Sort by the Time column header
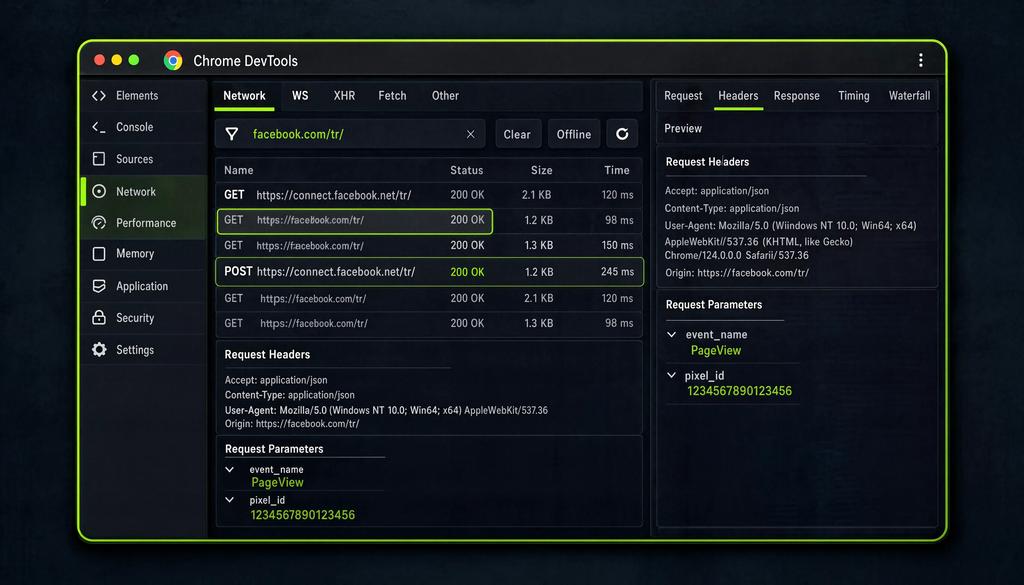 616,170
